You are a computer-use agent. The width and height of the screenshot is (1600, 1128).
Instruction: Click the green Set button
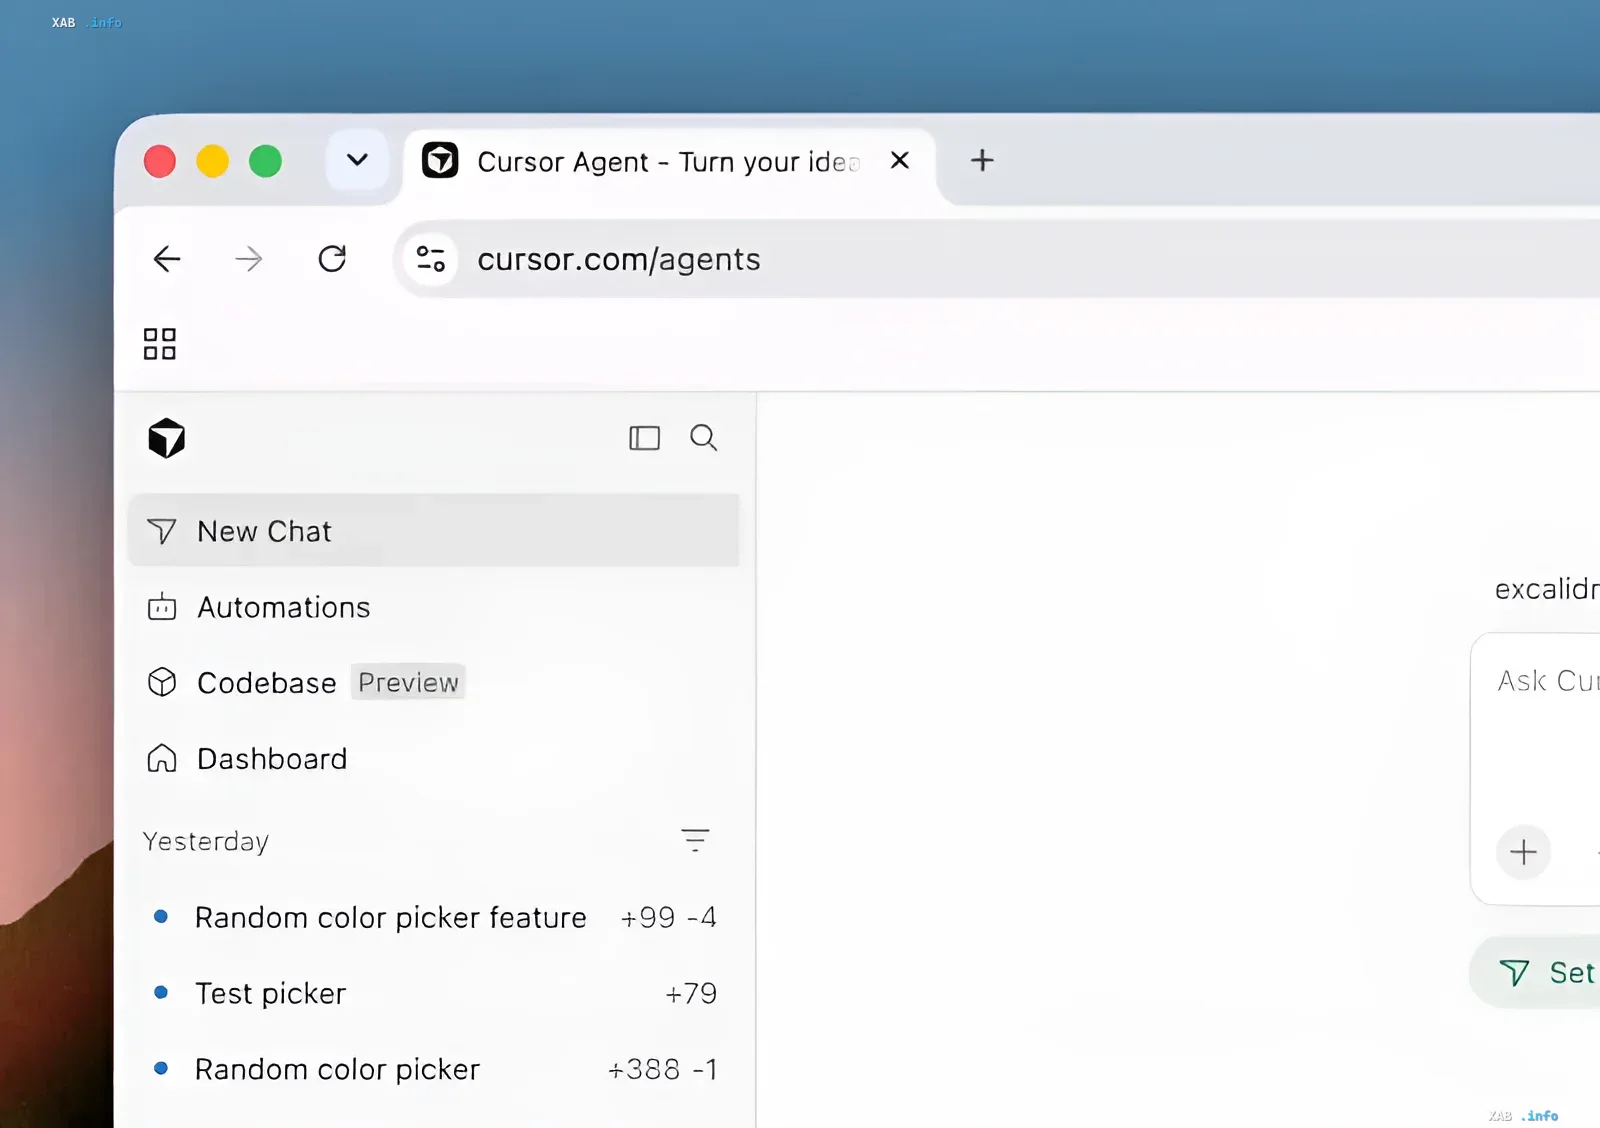1536,972
